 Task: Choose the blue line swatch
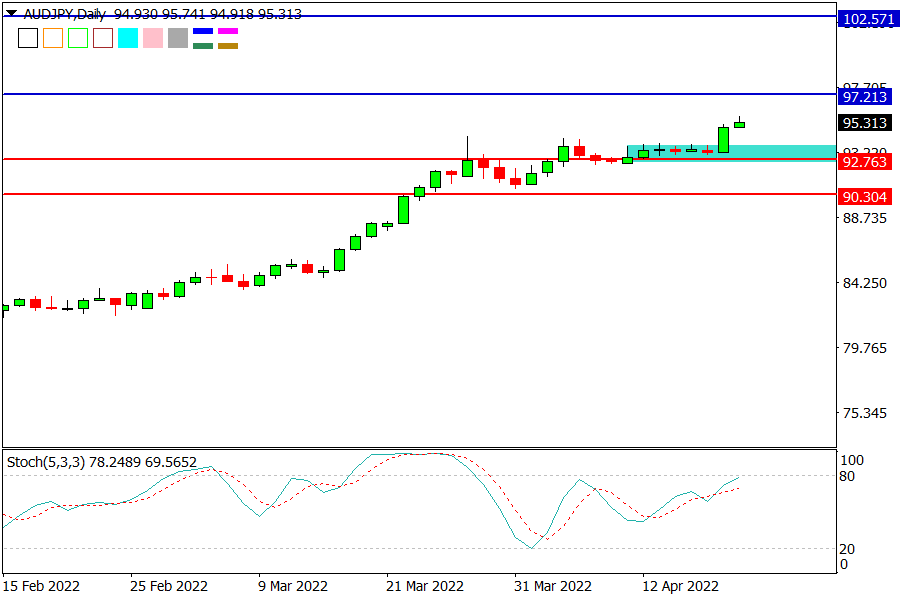point(203,31)
